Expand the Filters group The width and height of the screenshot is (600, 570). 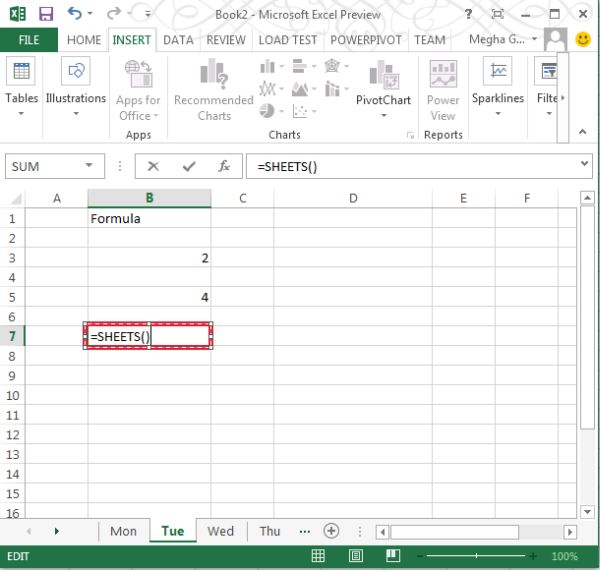coord(548,87)
